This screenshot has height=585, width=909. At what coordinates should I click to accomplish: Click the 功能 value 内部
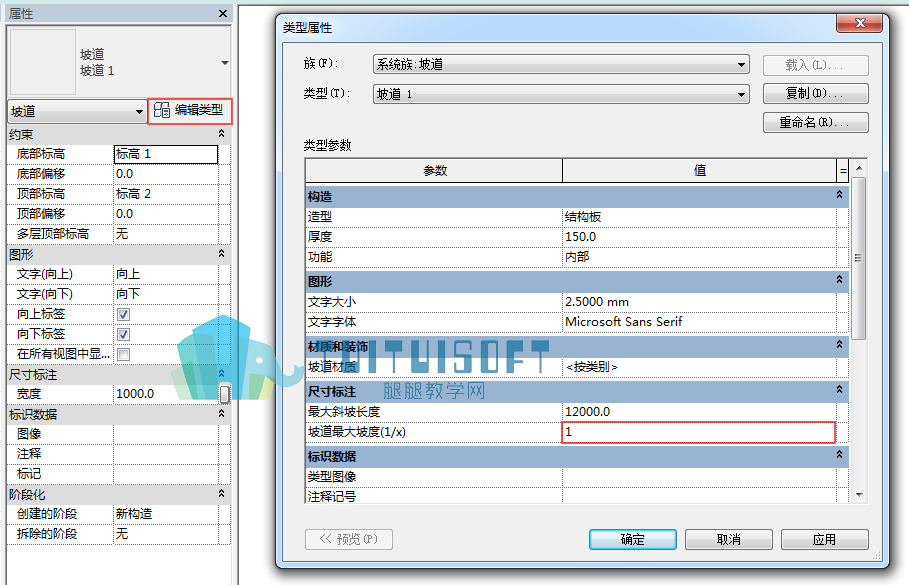point(699,257)
